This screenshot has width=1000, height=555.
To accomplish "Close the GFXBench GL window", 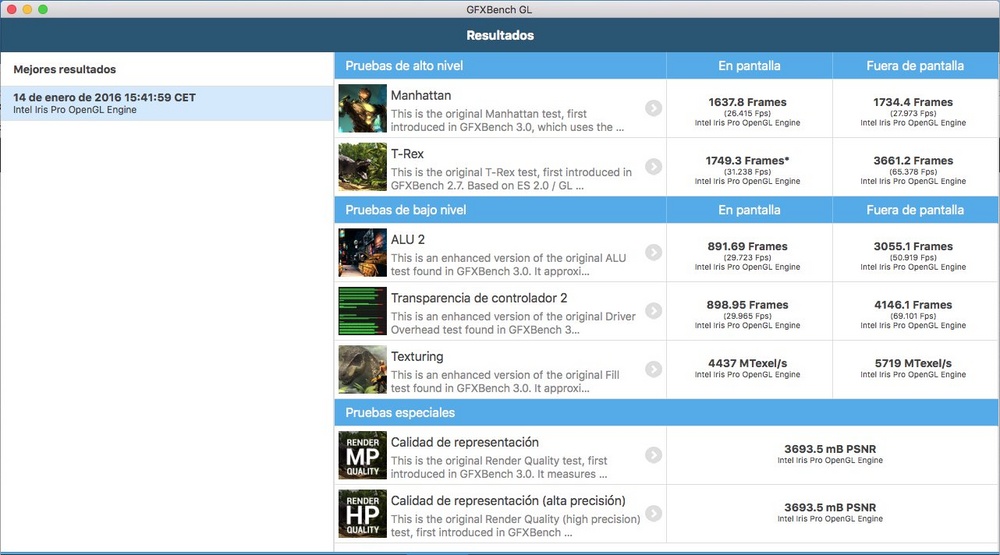I will [11, 9].
